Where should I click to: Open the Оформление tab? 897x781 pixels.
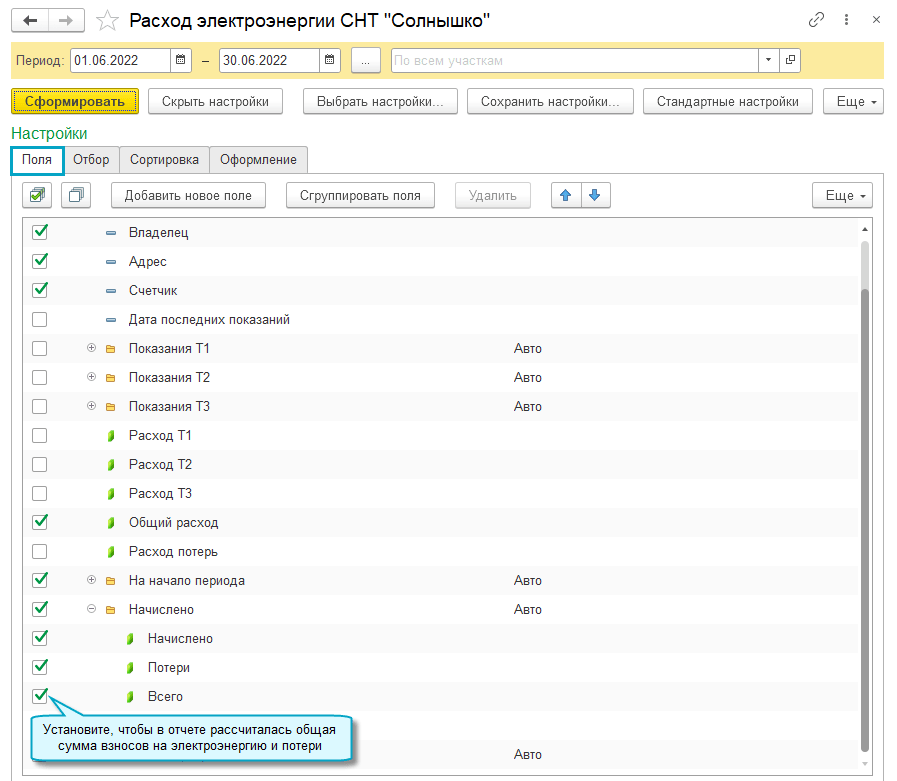click(258, 160)
